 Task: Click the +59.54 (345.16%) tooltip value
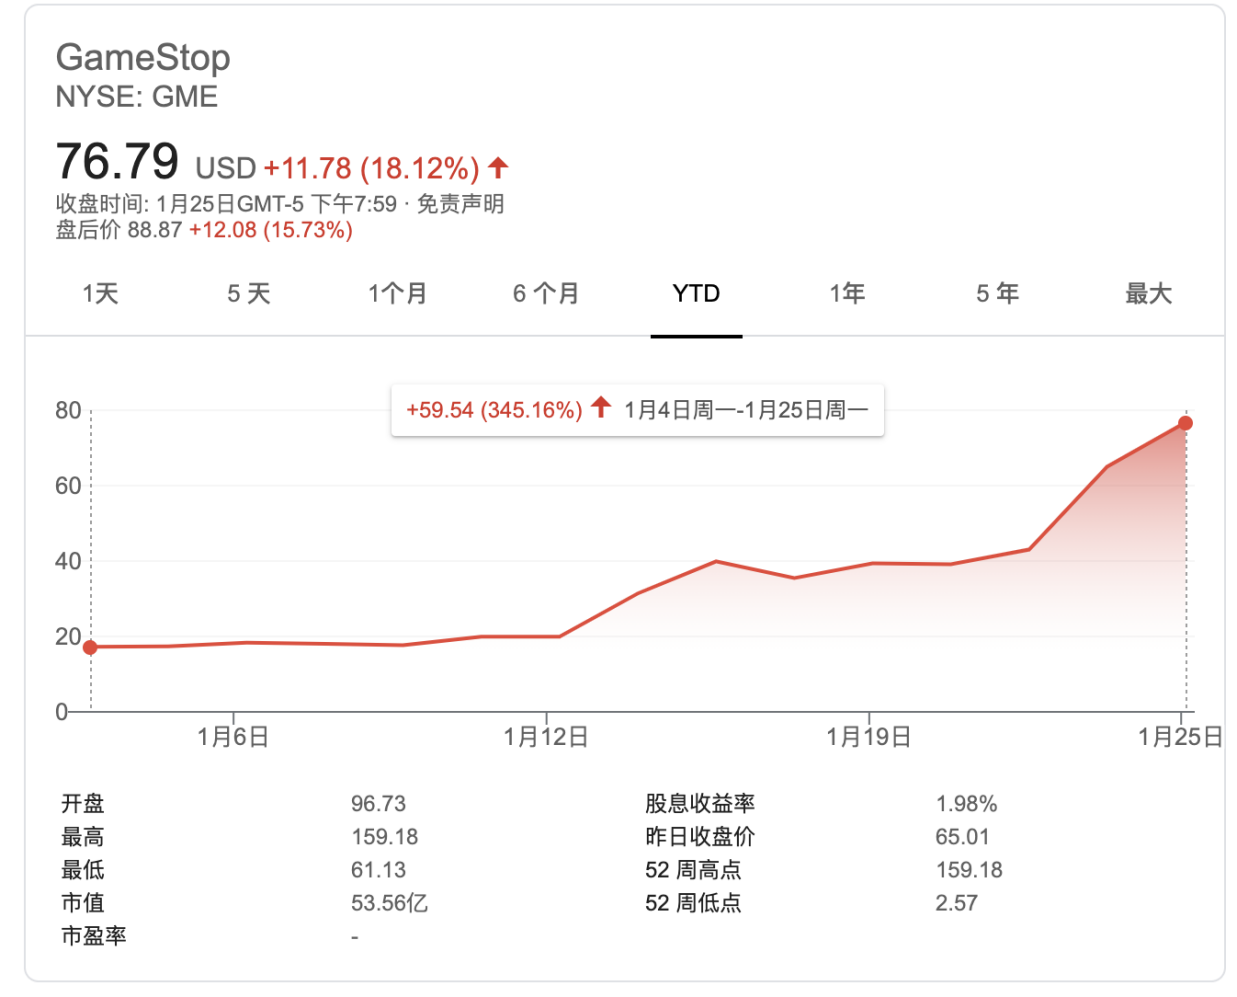494,410
